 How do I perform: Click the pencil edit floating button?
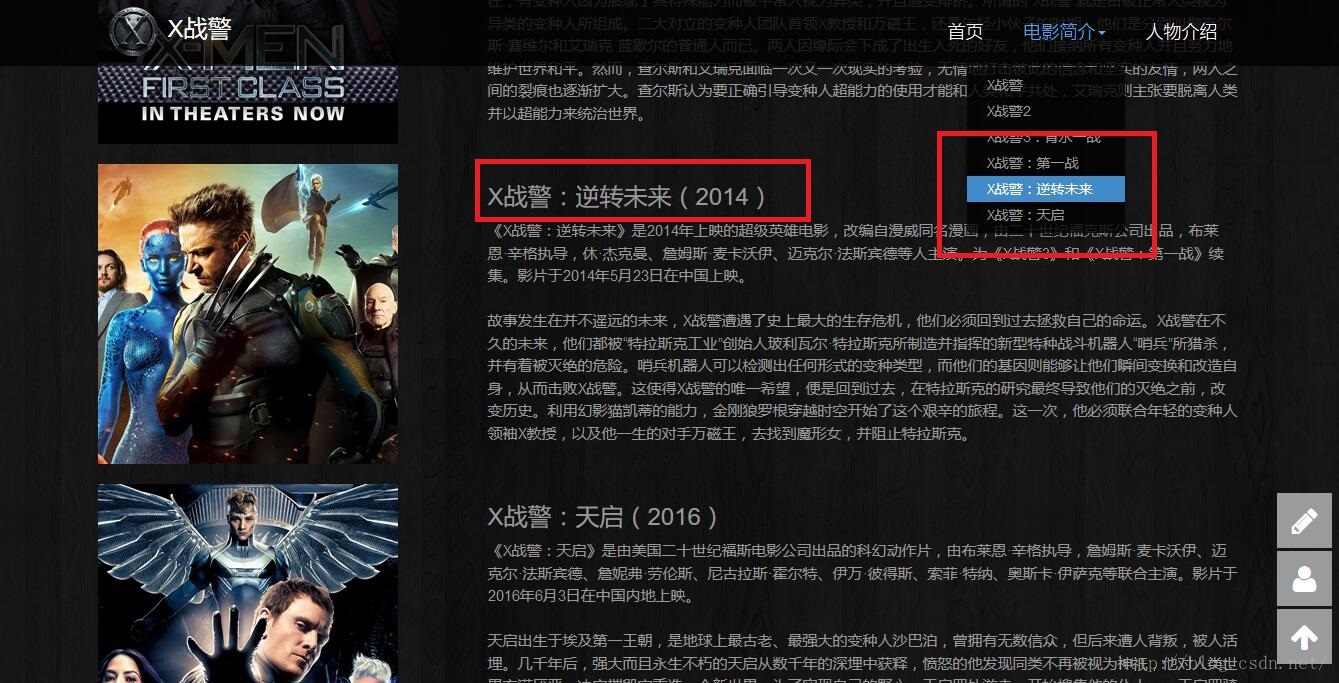(1304, 521)
